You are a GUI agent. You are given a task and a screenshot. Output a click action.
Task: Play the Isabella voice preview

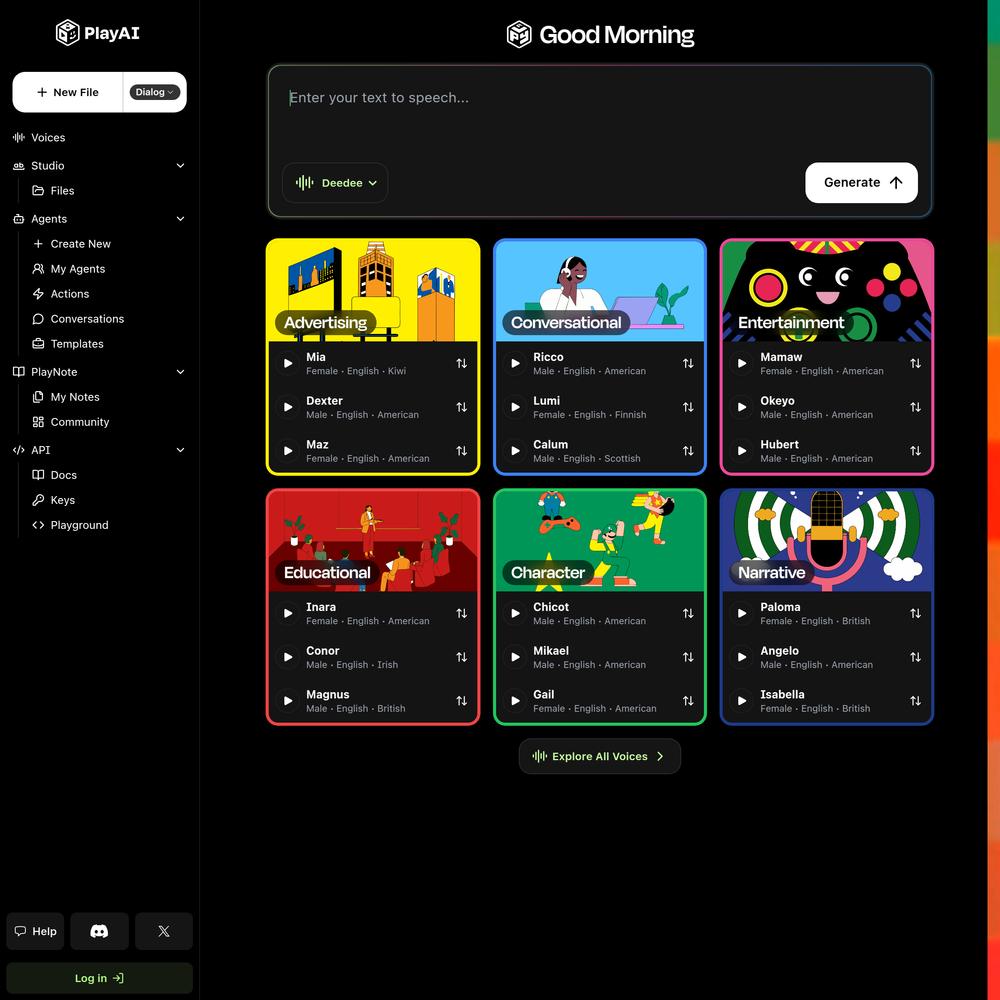pyautogui.click(x=742, y=701)
